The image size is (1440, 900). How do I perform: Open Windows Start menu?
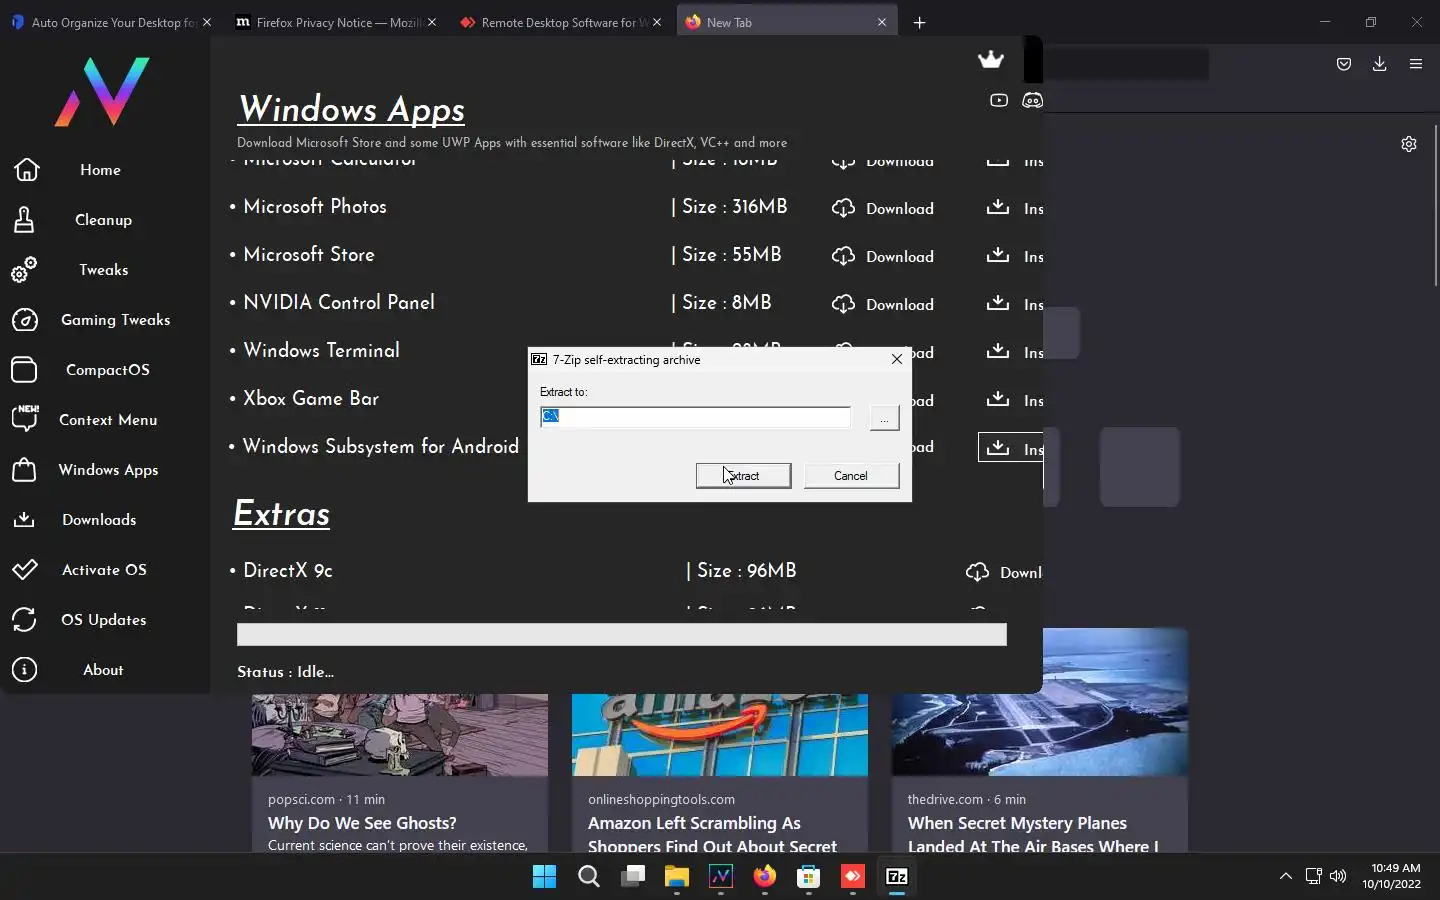pyautogui.click(x=544, y=877)
